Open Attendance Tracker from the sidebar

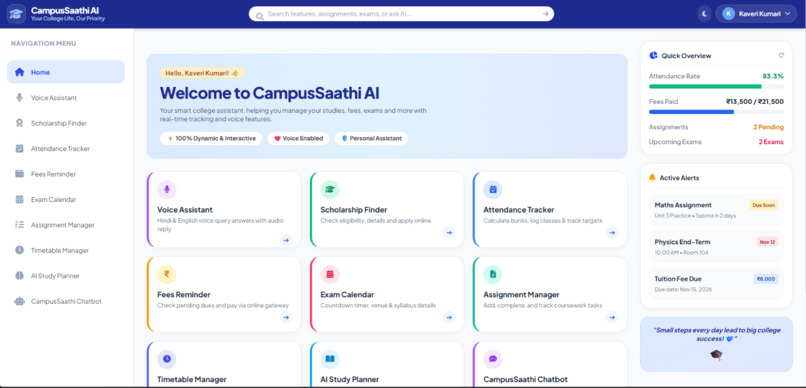tap(66, 149)
